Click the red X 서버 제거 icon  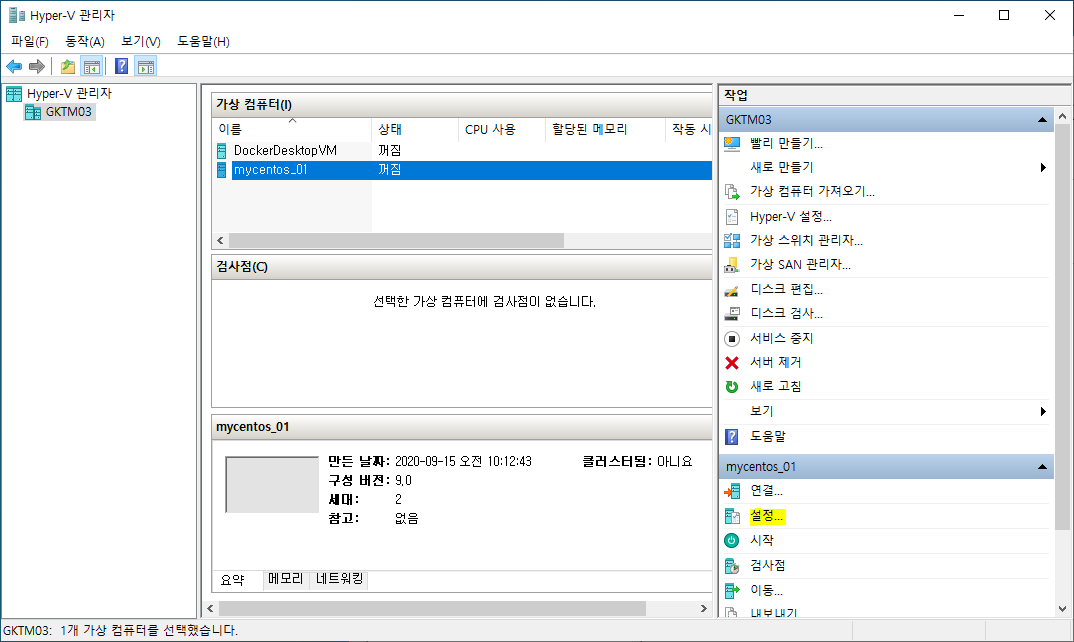732,362
